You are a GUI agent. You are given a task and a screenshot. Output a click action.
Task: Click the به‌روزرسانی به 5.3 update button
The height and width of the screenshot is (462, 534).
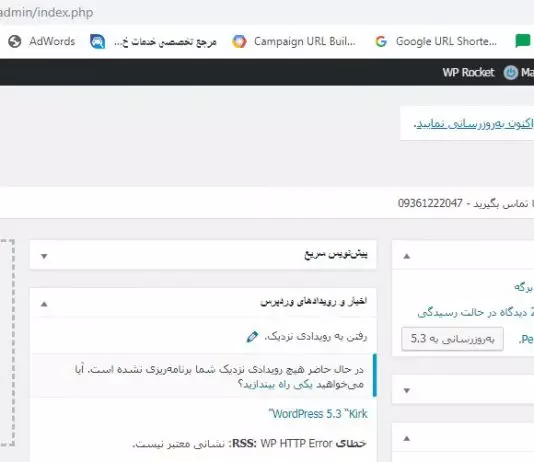tap(452, 339)
